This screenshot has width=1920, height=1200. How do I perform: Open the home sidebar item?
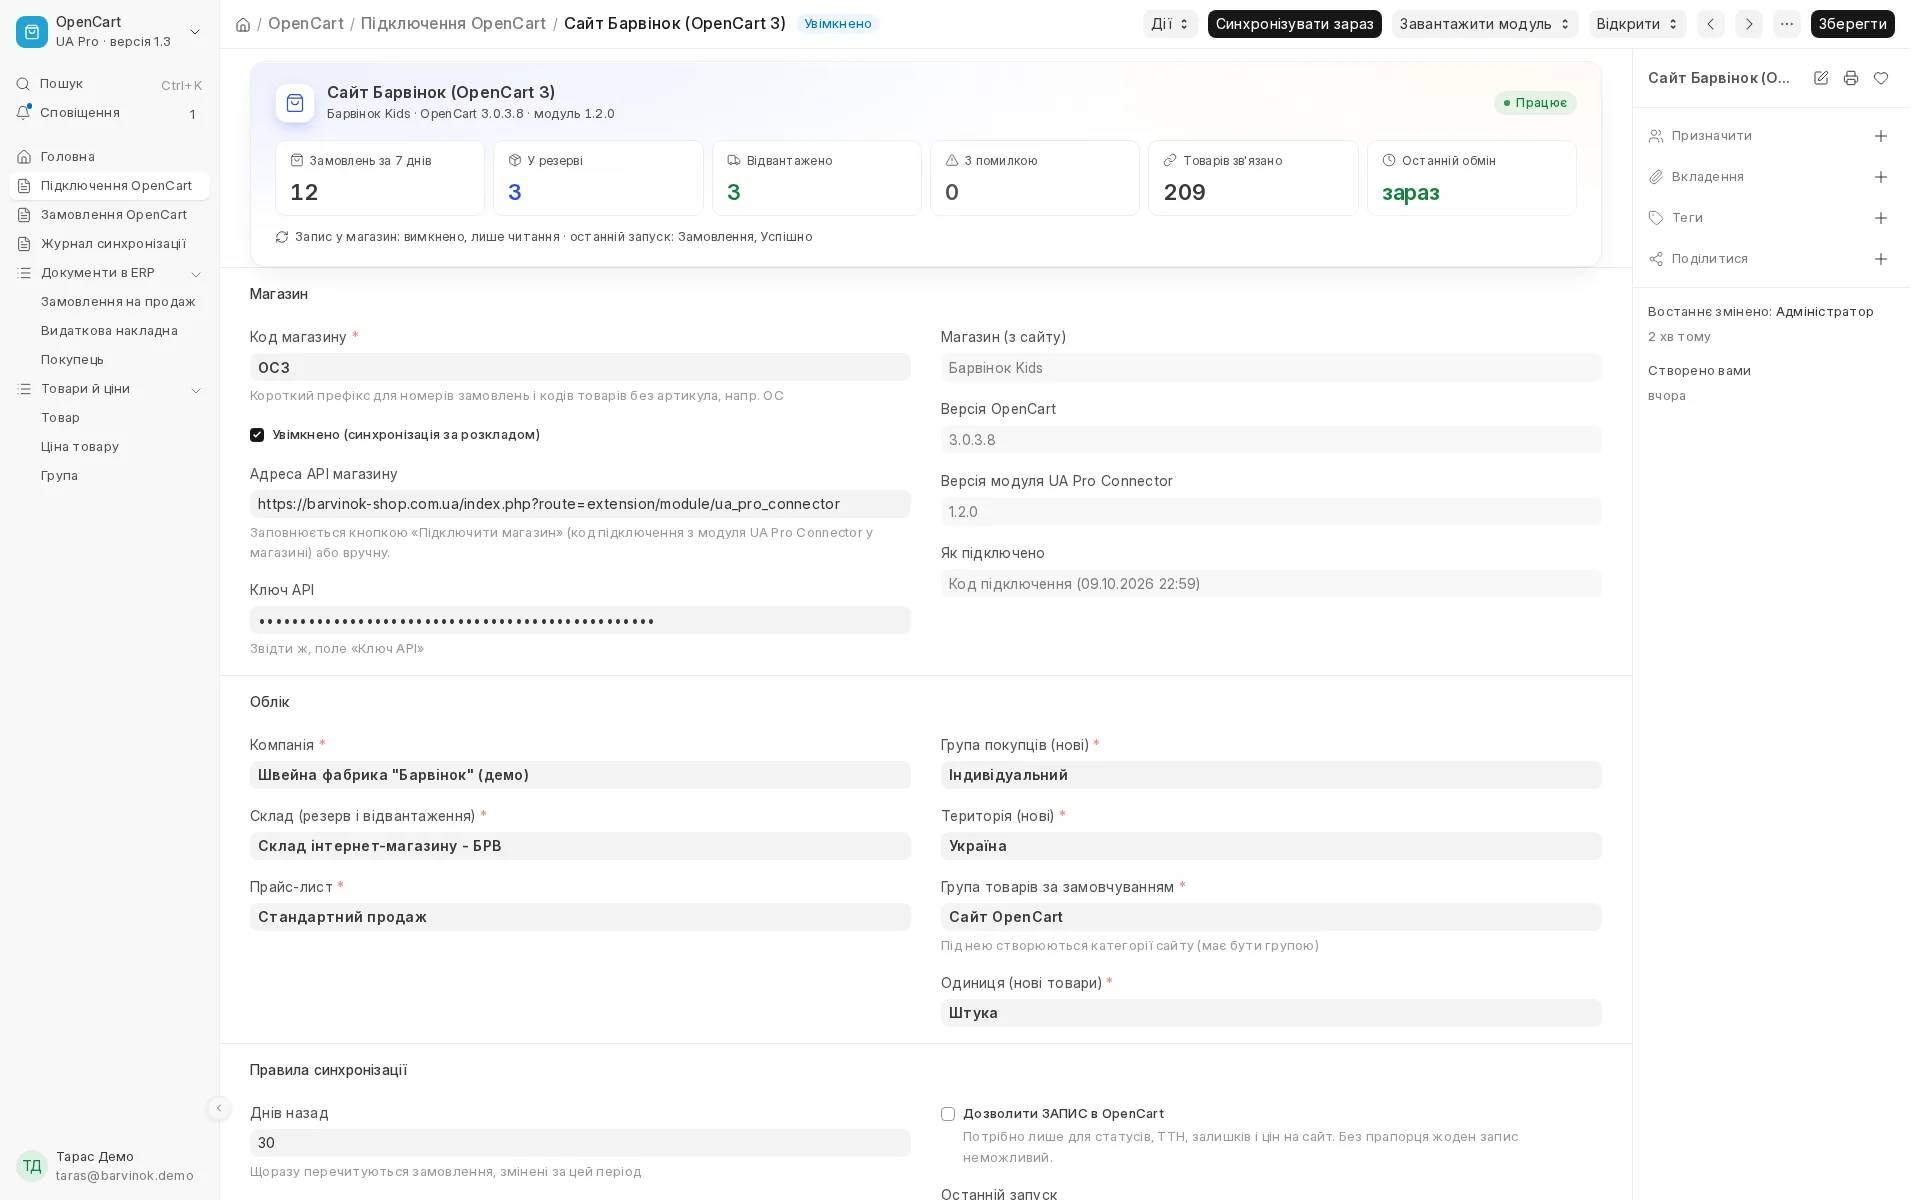(x=109, y=157)
